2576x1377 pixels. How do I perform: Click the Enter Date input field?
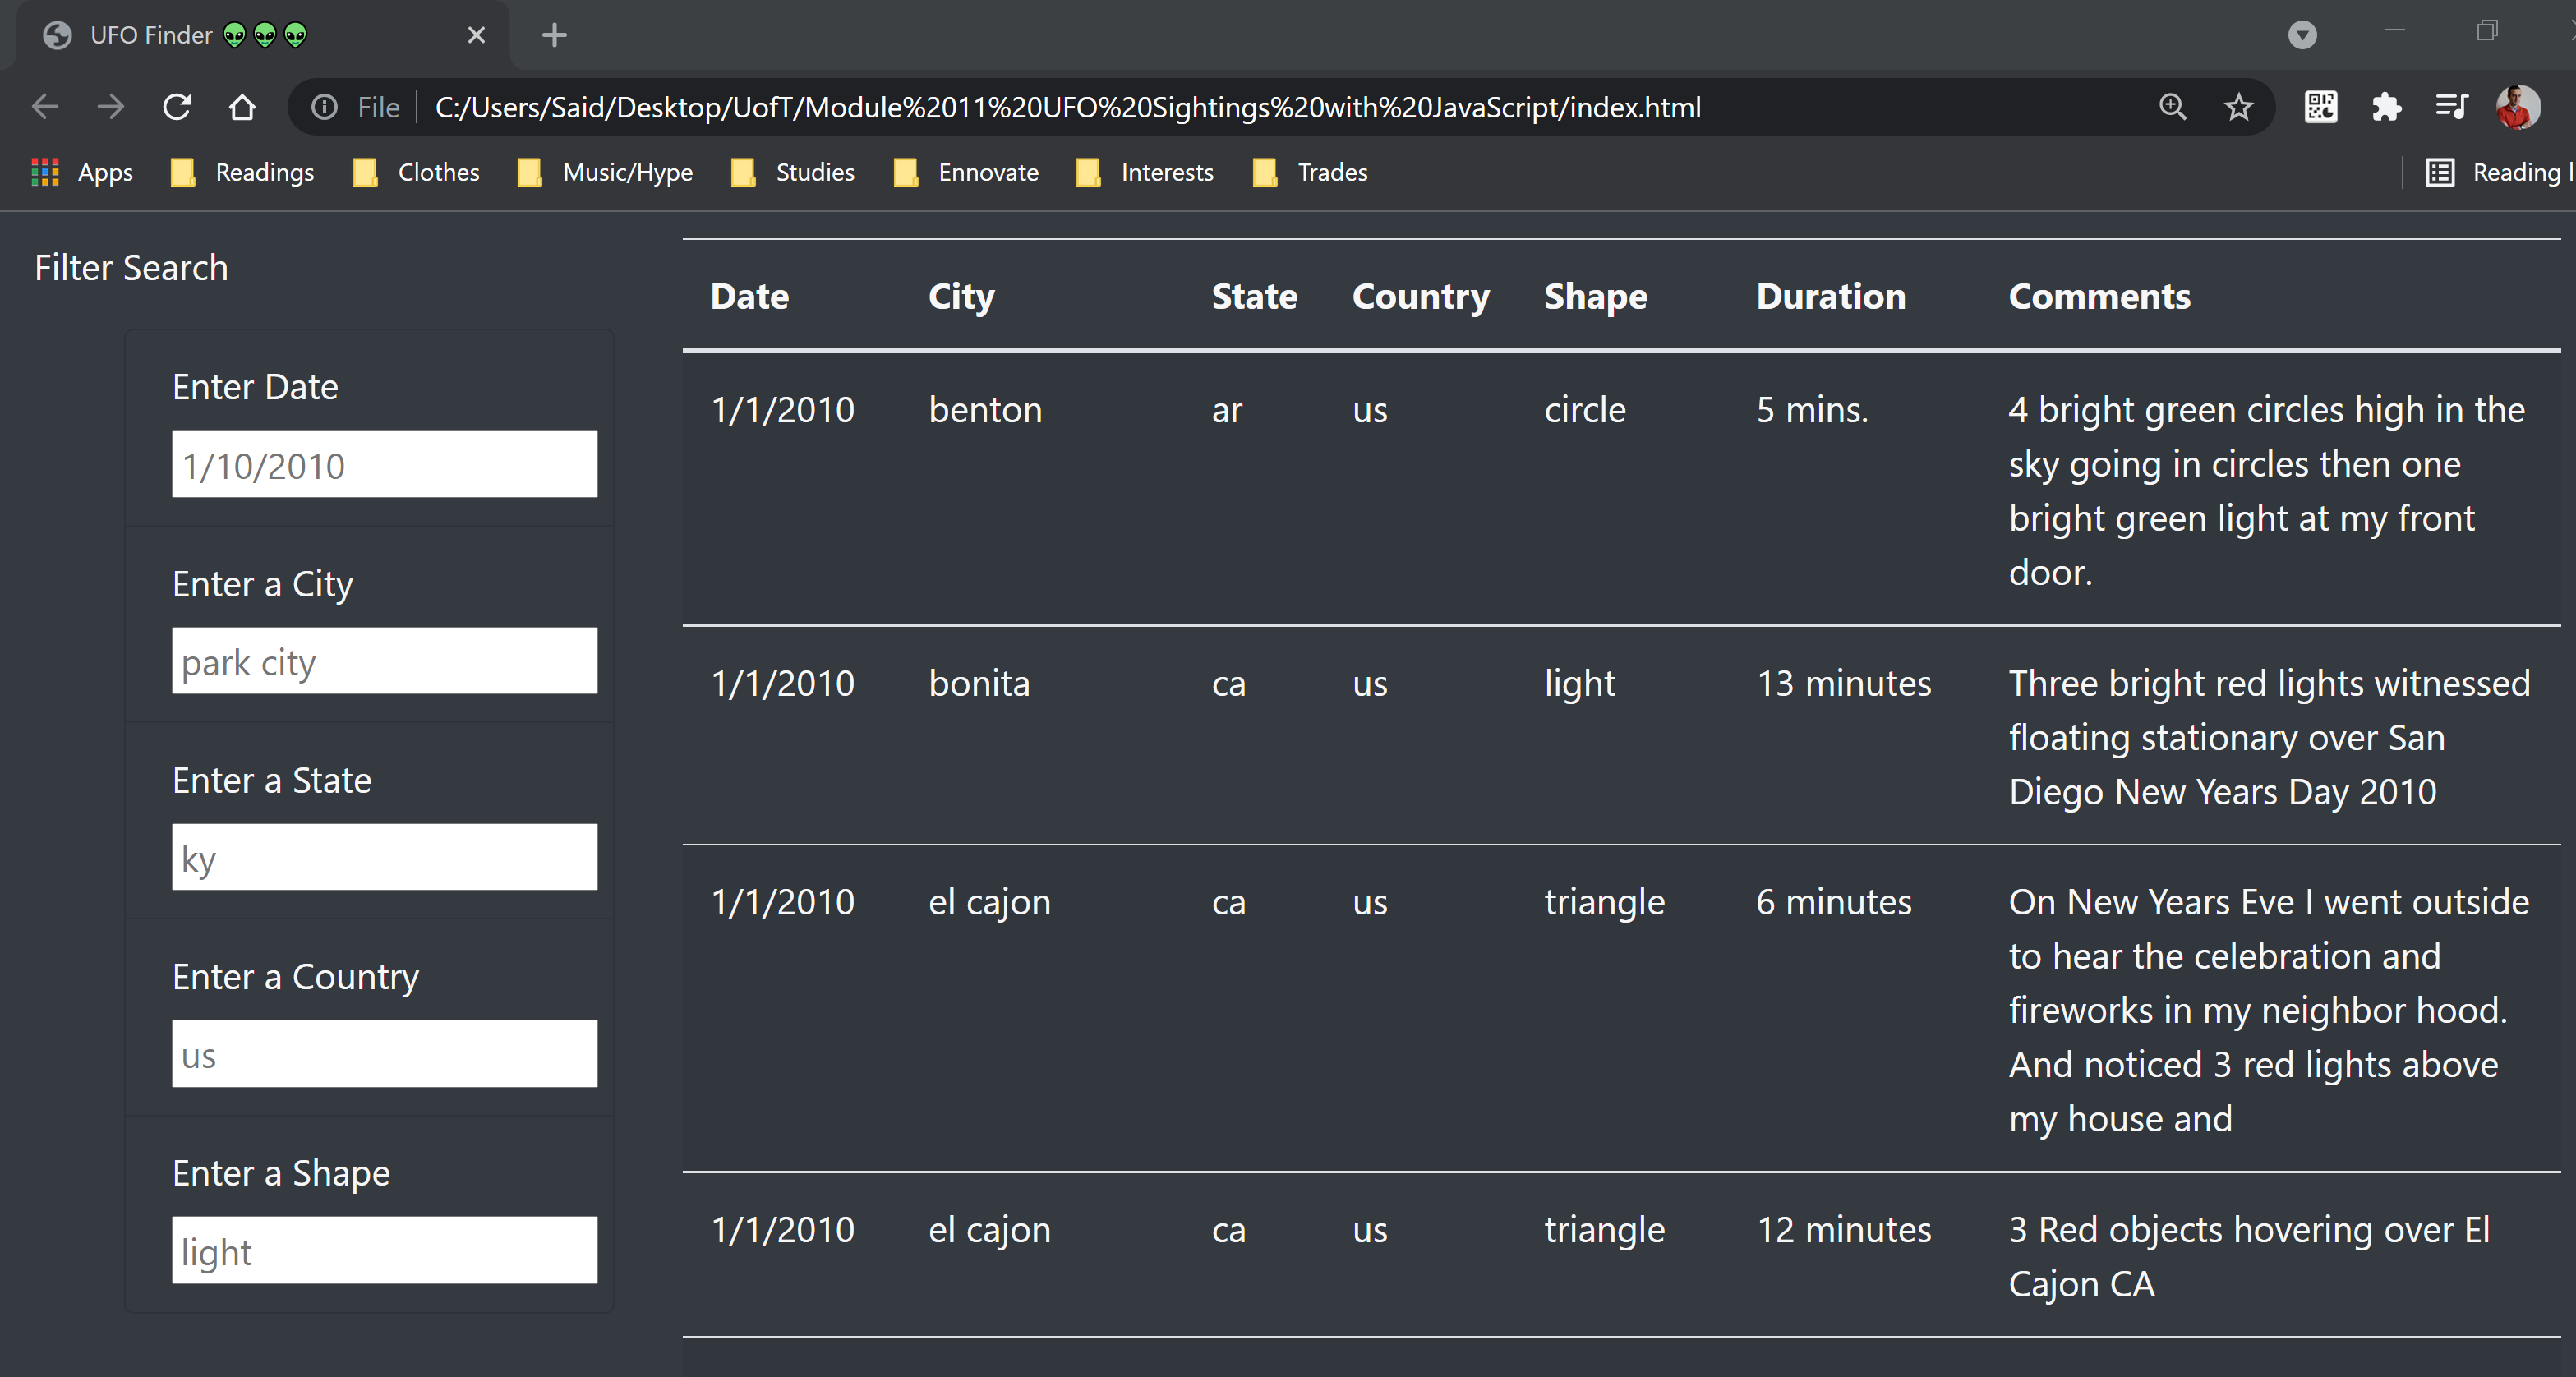(x=384, y=463)
